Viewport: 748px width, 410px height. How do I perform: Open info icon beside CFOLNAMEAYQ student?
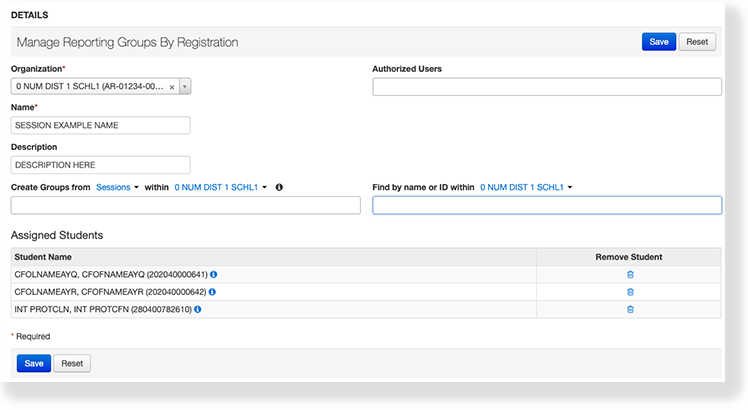pyautogui.click(x=213, y=274)
